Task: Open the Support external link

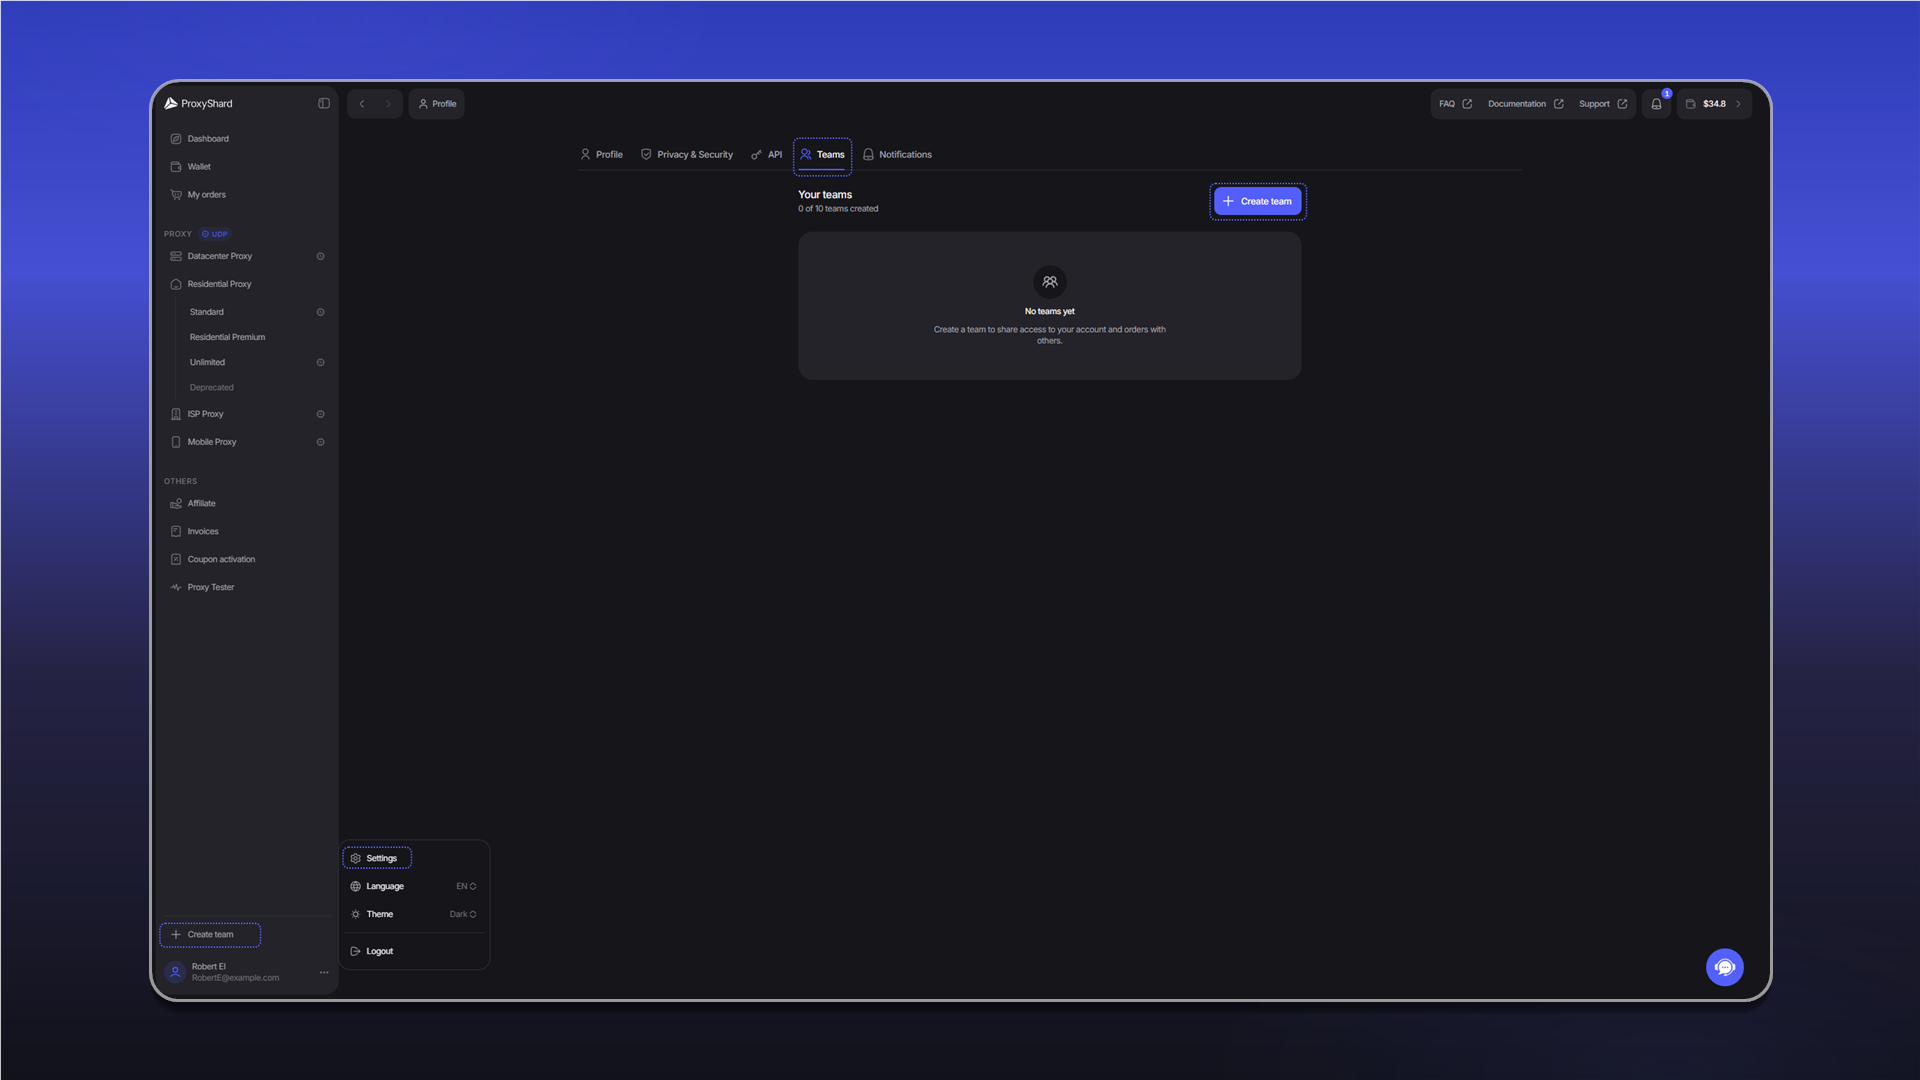Action: click(x=1603, y=104)
